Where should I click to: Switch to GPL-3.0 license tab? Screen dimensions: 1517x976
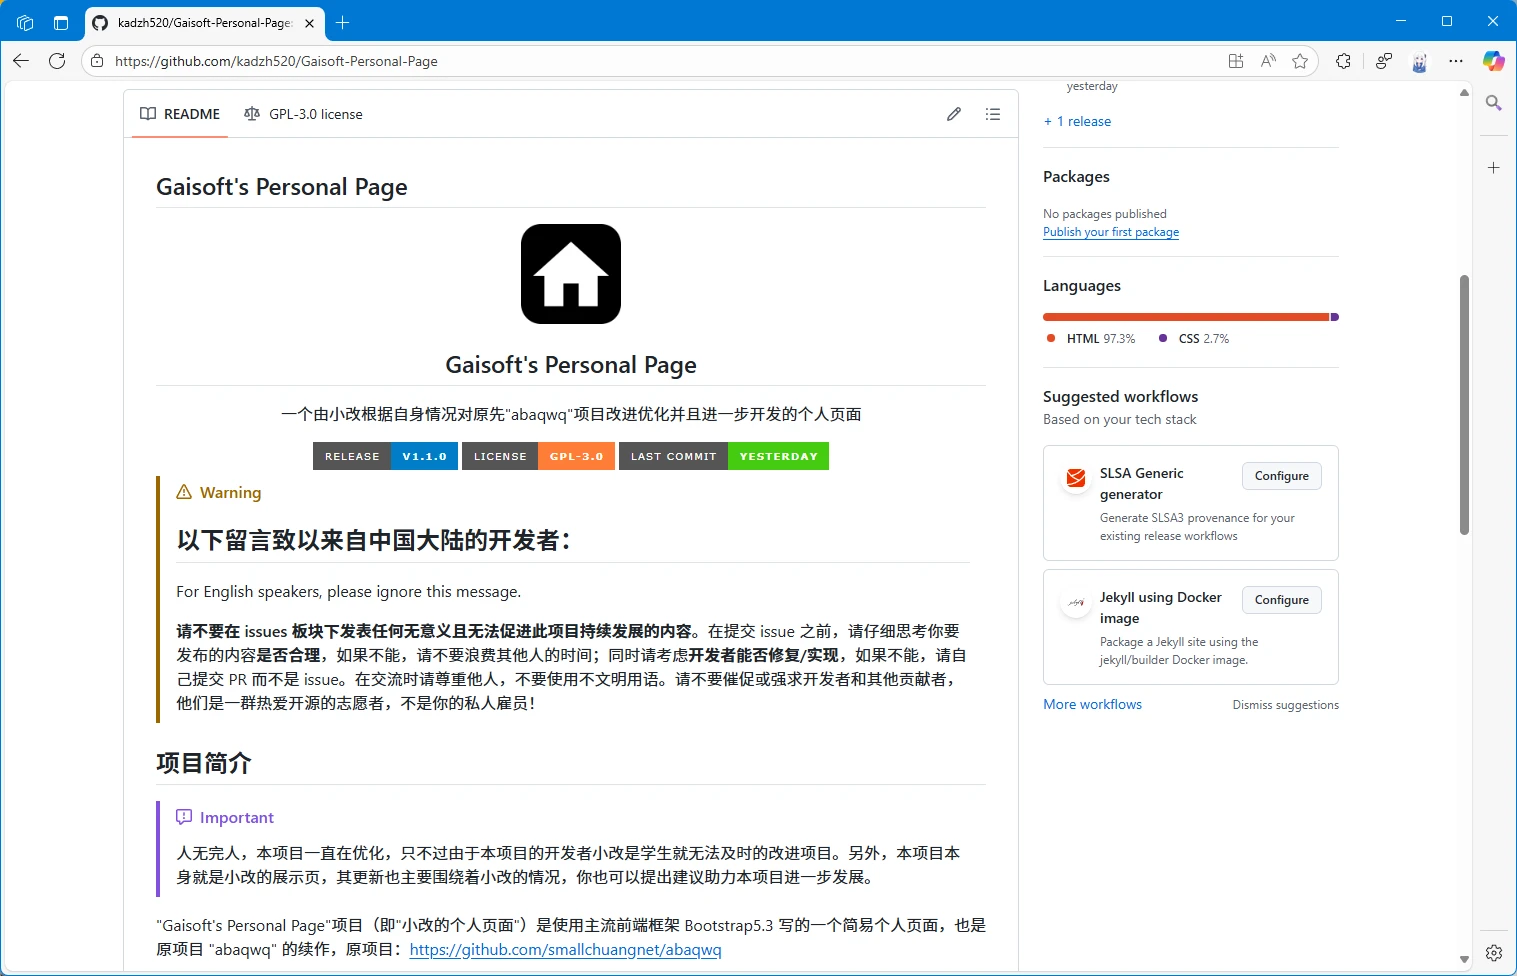pos(303,114)
